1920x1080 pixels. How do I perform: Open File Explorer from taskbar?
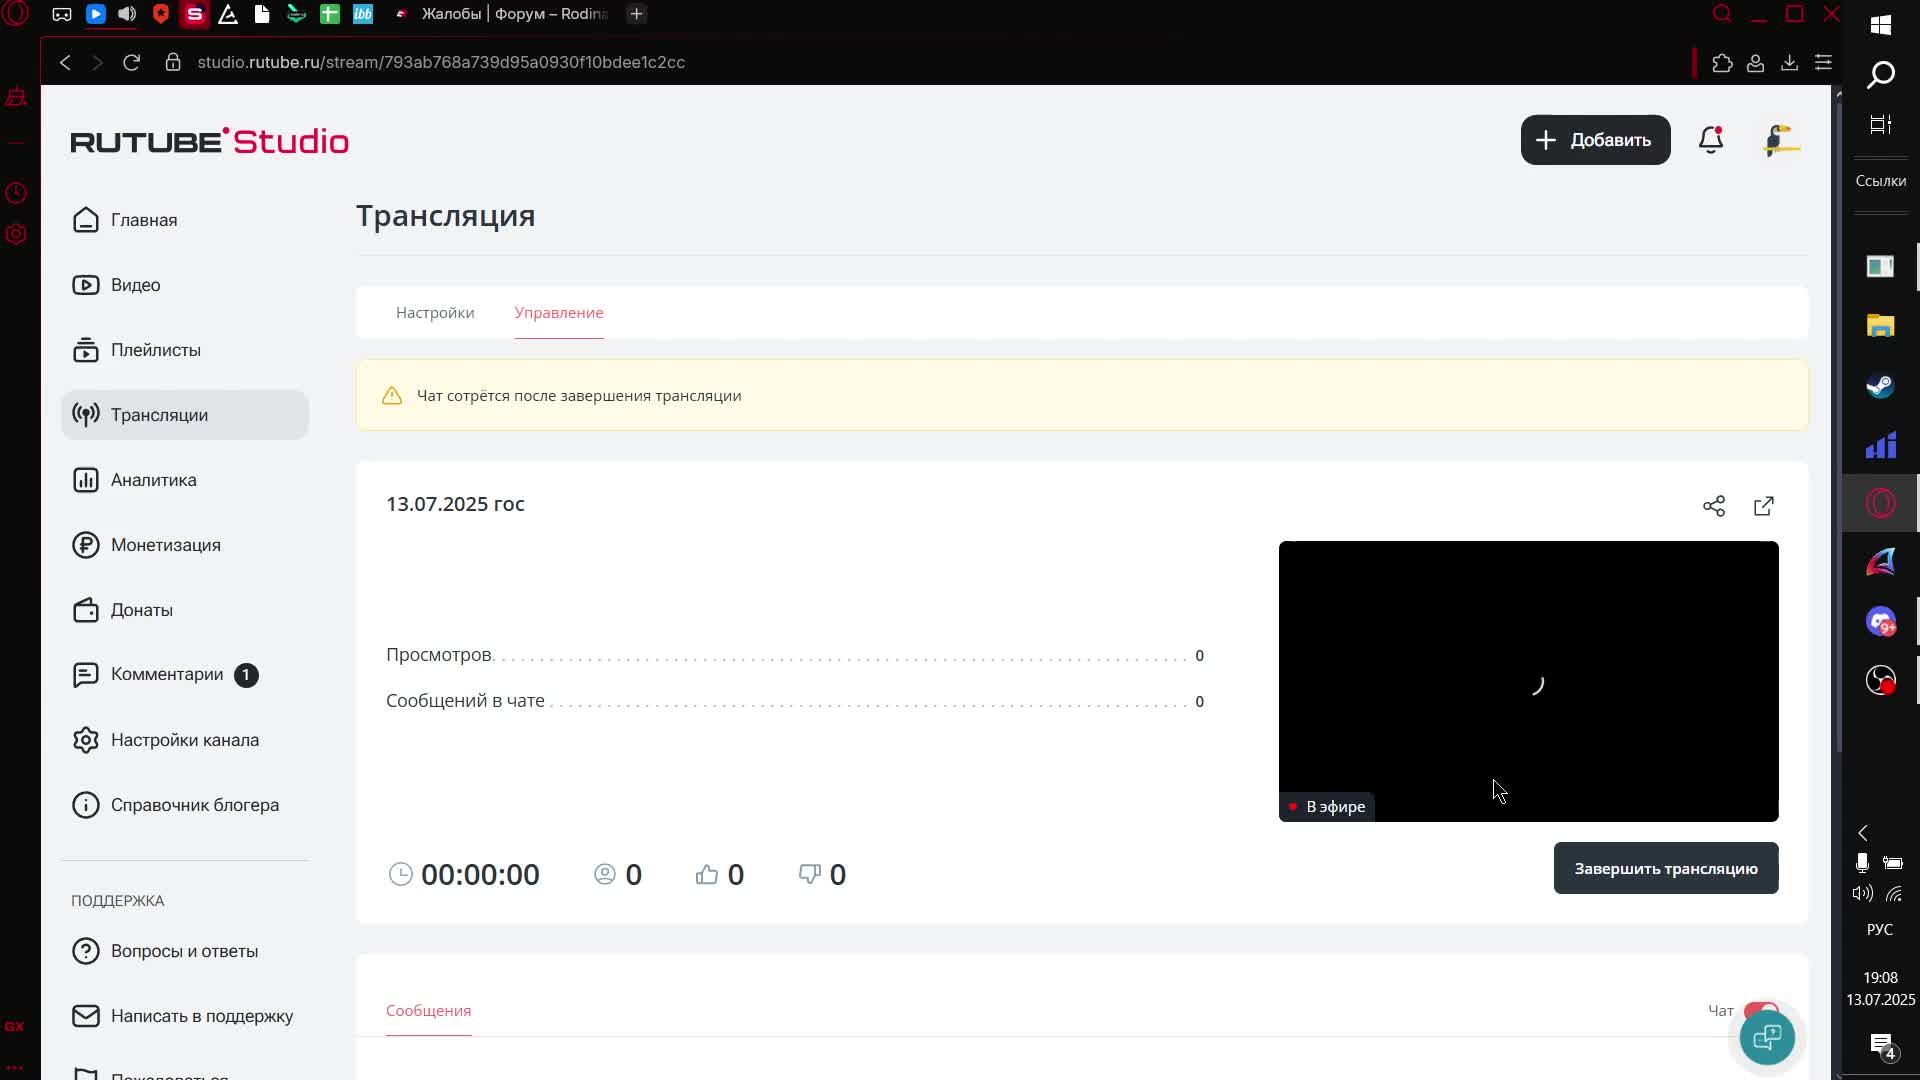[1880, 326]
